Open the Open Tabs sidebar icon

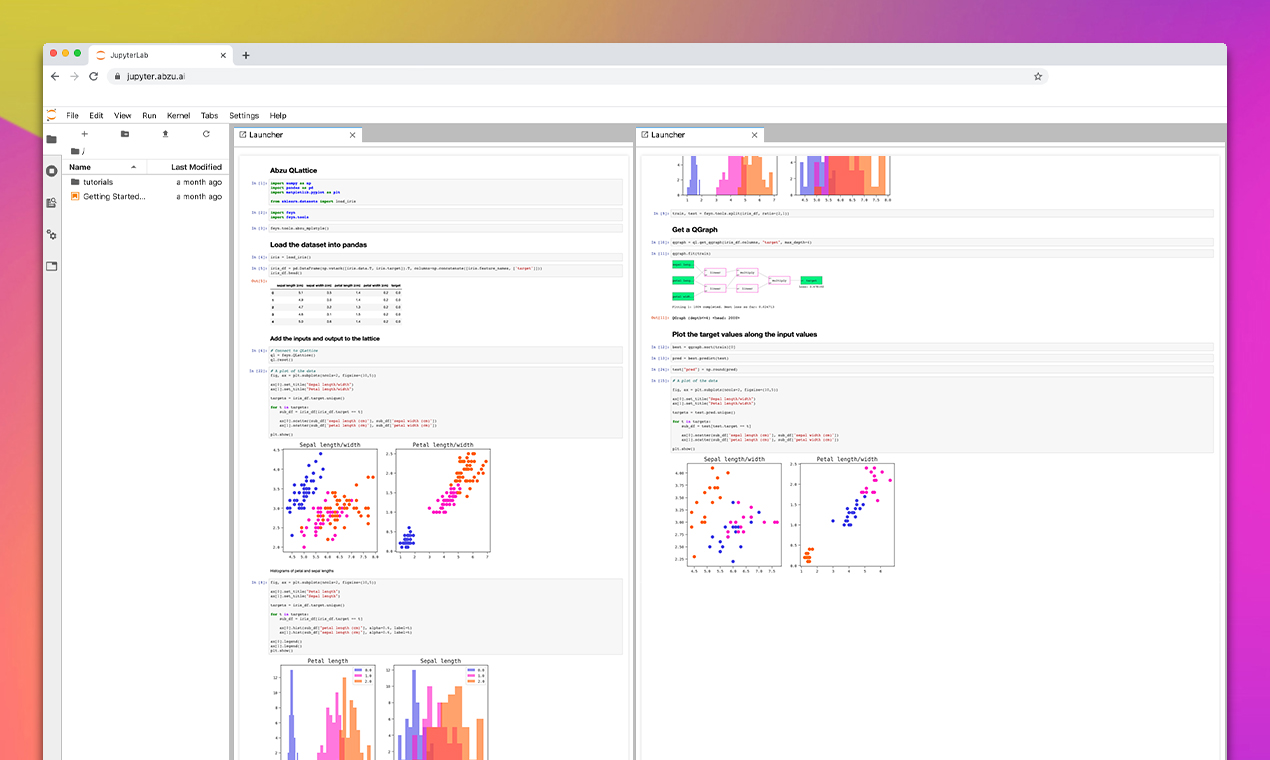(x=51, y=266)
